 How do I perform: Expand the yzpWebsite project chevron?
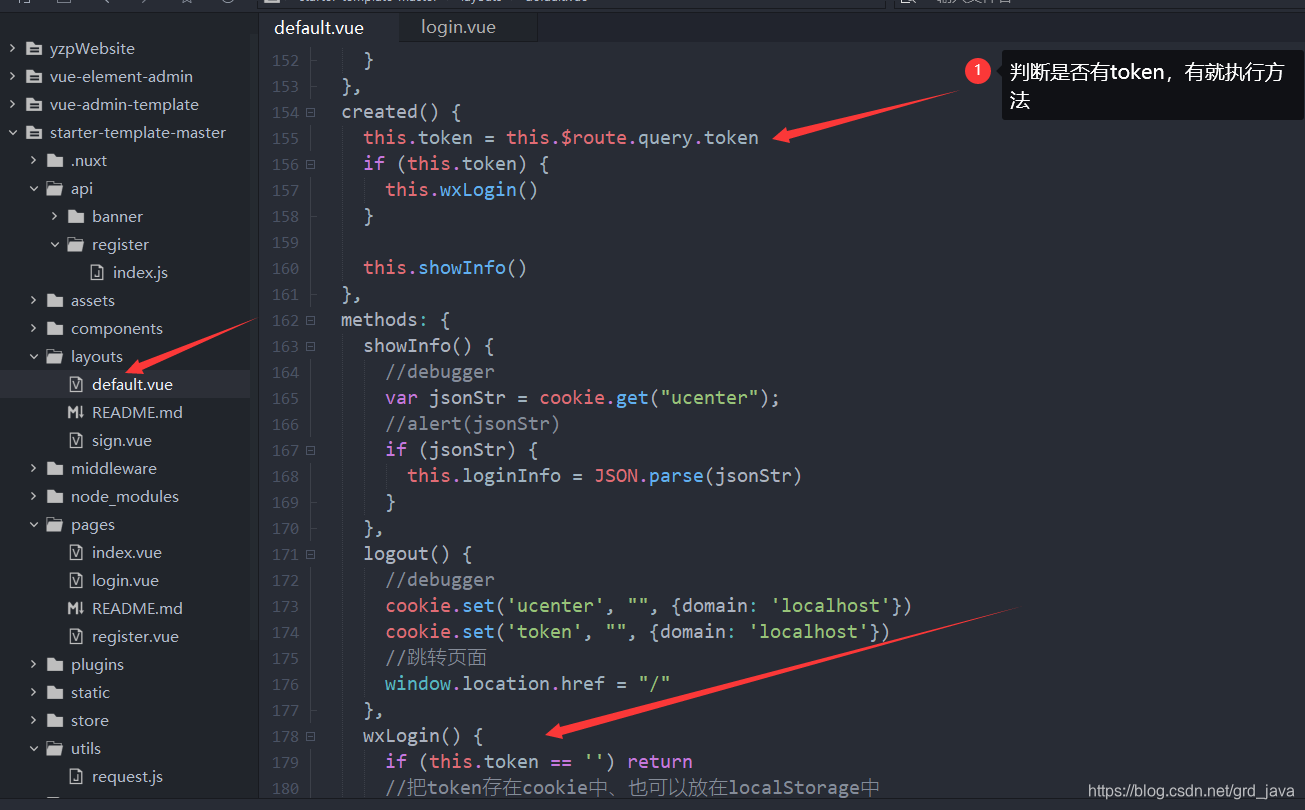coord(12,48)
